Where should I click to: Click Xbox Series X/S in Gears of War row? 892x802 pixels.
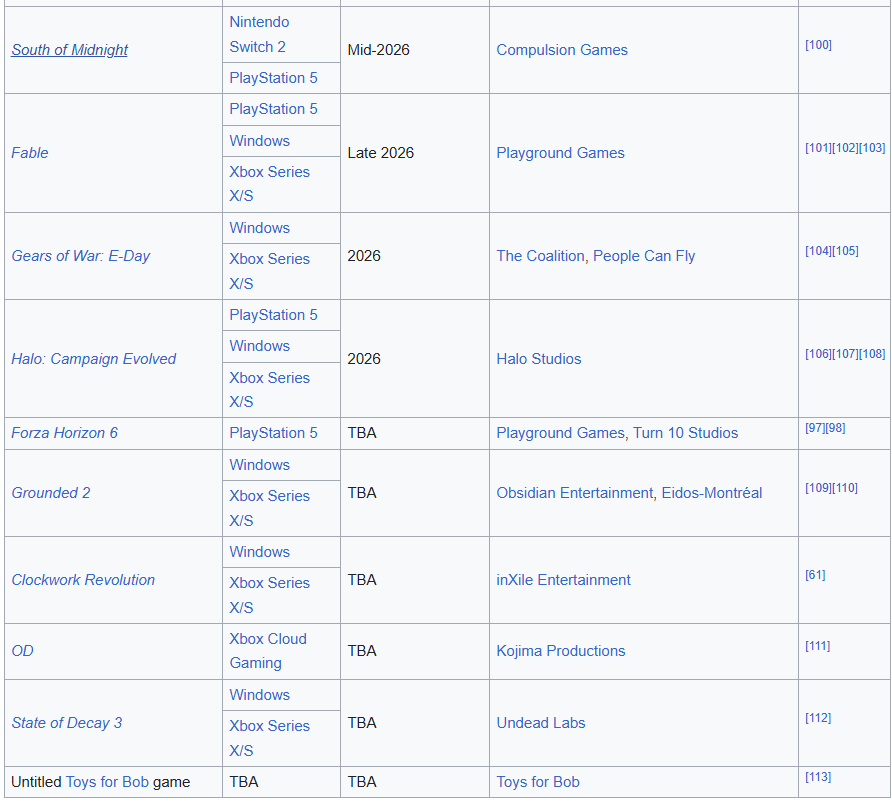tap(269, 271)
